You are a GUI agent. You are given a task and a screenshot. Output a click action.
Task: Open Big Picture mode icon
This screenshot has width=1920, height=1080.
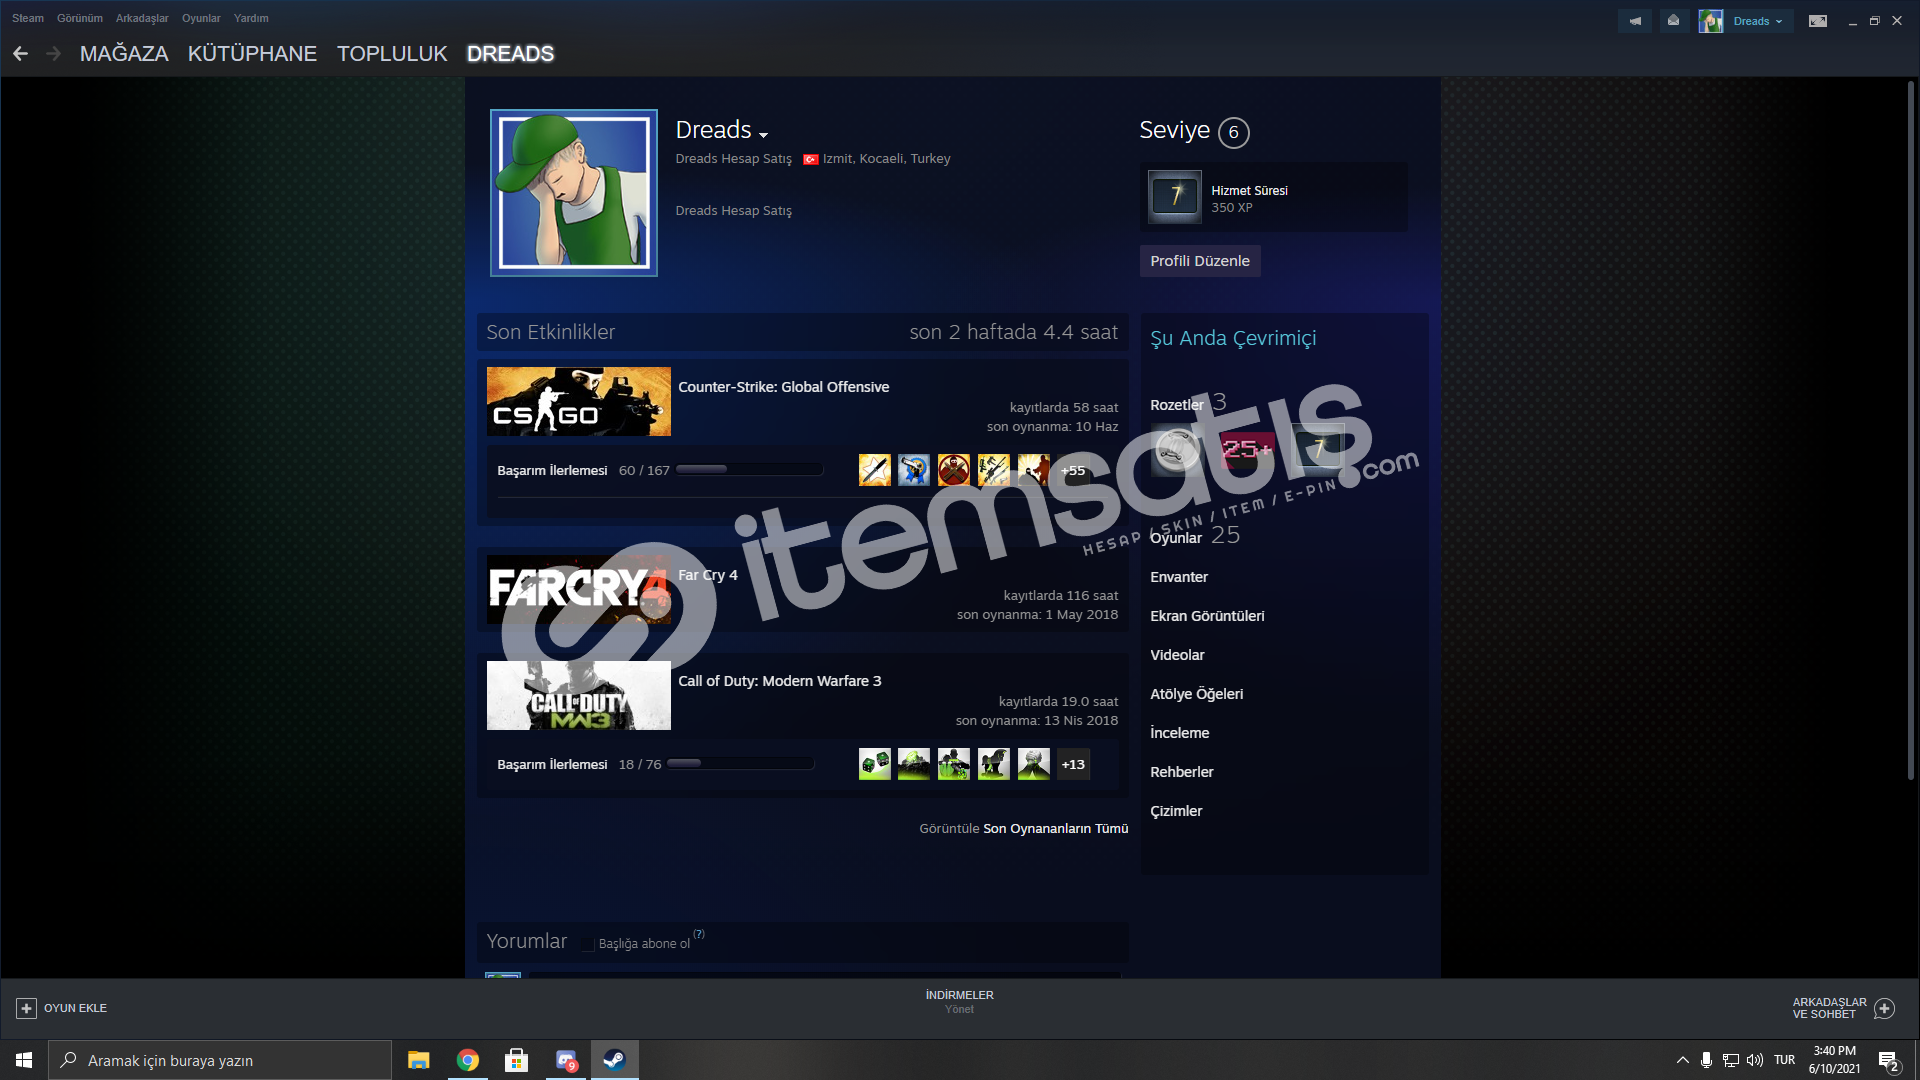(x=1818, y=21)
